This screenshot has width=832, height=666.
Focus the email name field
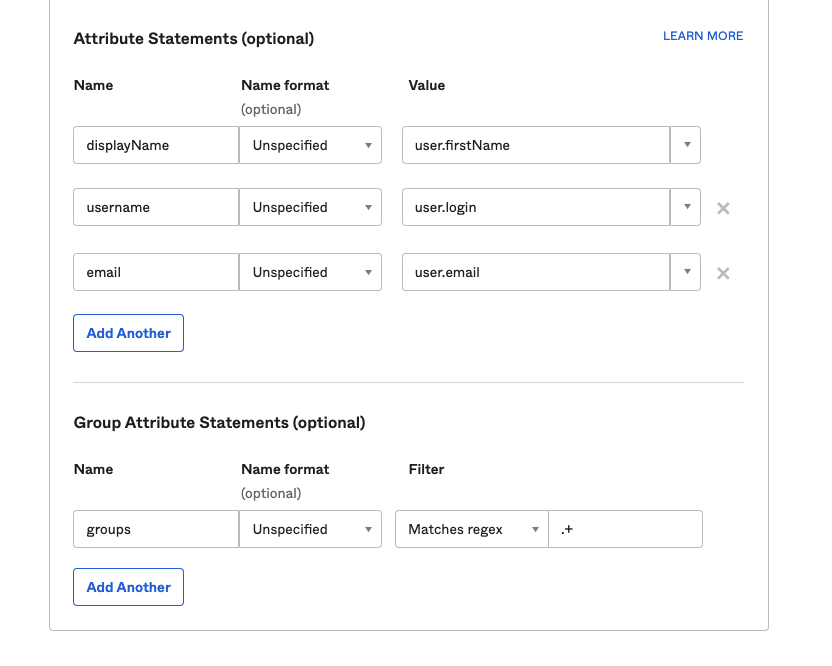(x=155, y=272)
